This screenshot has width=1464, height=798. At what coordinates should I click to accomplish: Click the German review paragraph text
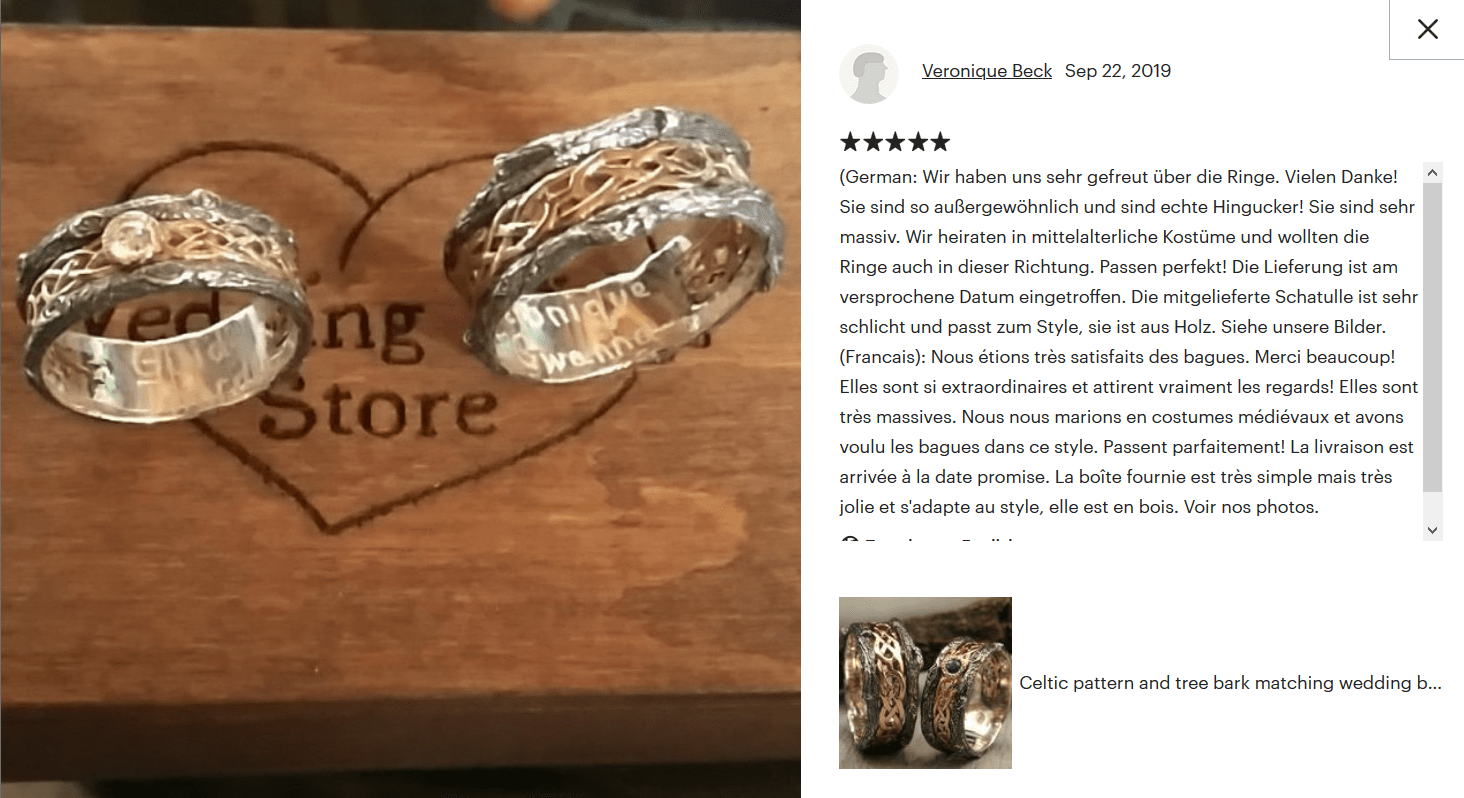(1128, 252)
